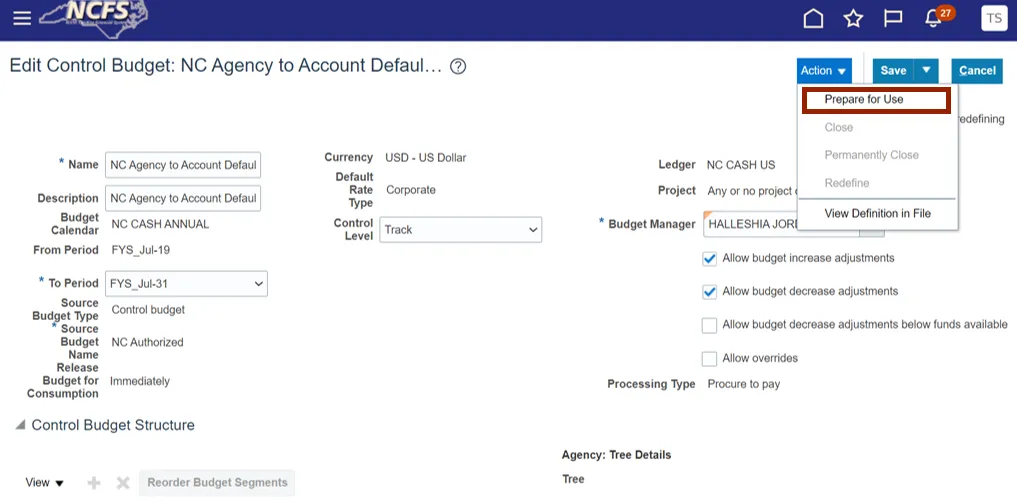Check decrease adjustments below funds available

(710, 326)
